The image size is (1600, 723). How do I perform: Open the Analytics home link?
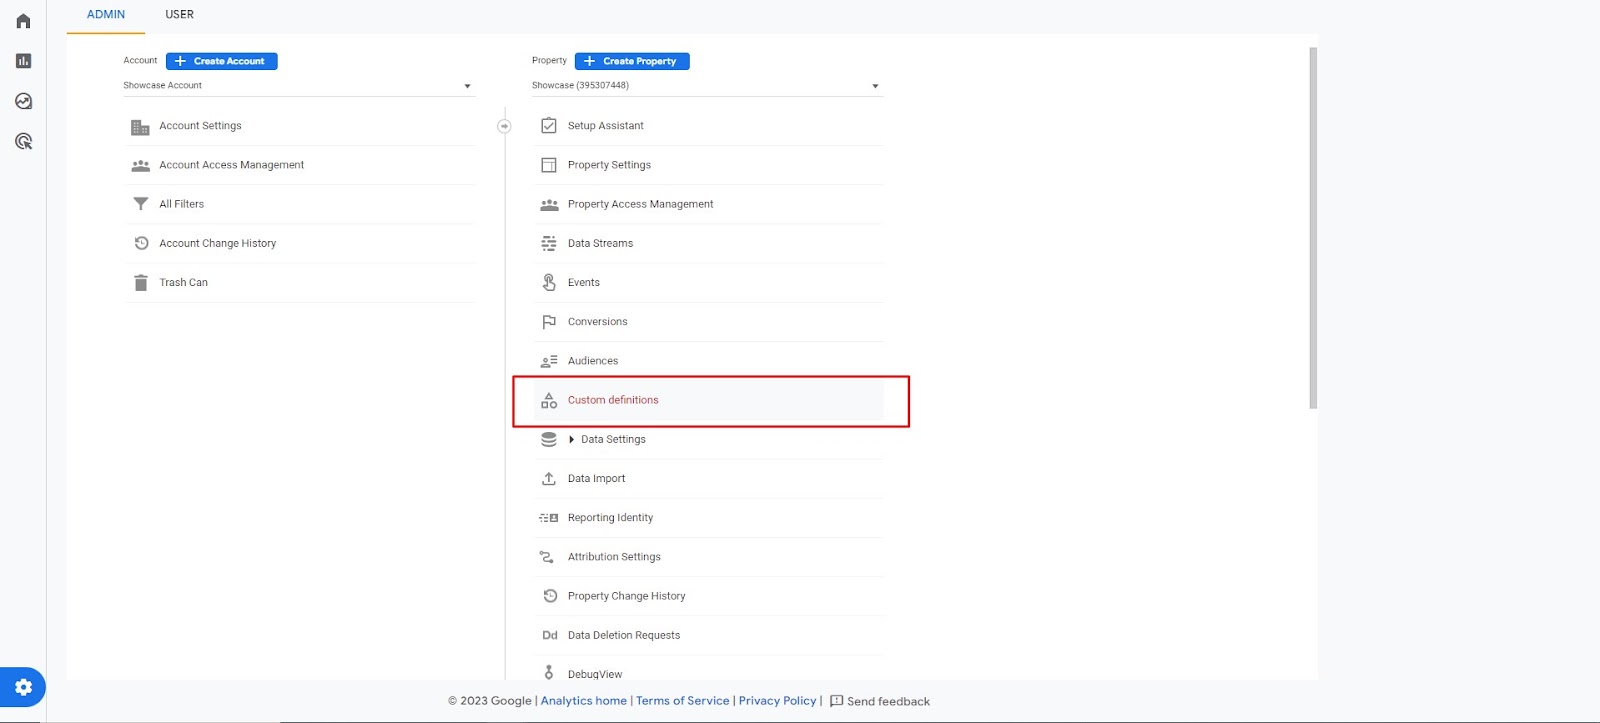point(584,701)
